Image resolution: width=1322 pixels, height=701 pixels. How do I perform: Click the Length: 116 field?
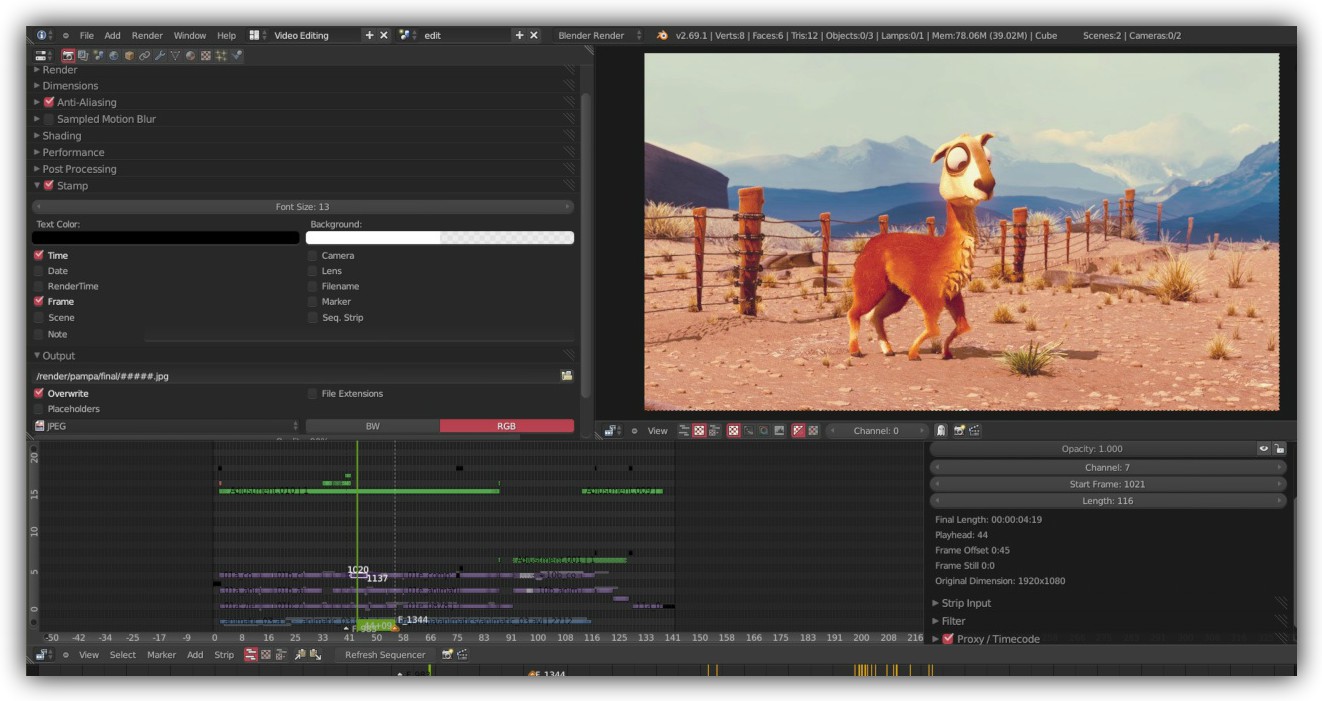pos(1107,501)
